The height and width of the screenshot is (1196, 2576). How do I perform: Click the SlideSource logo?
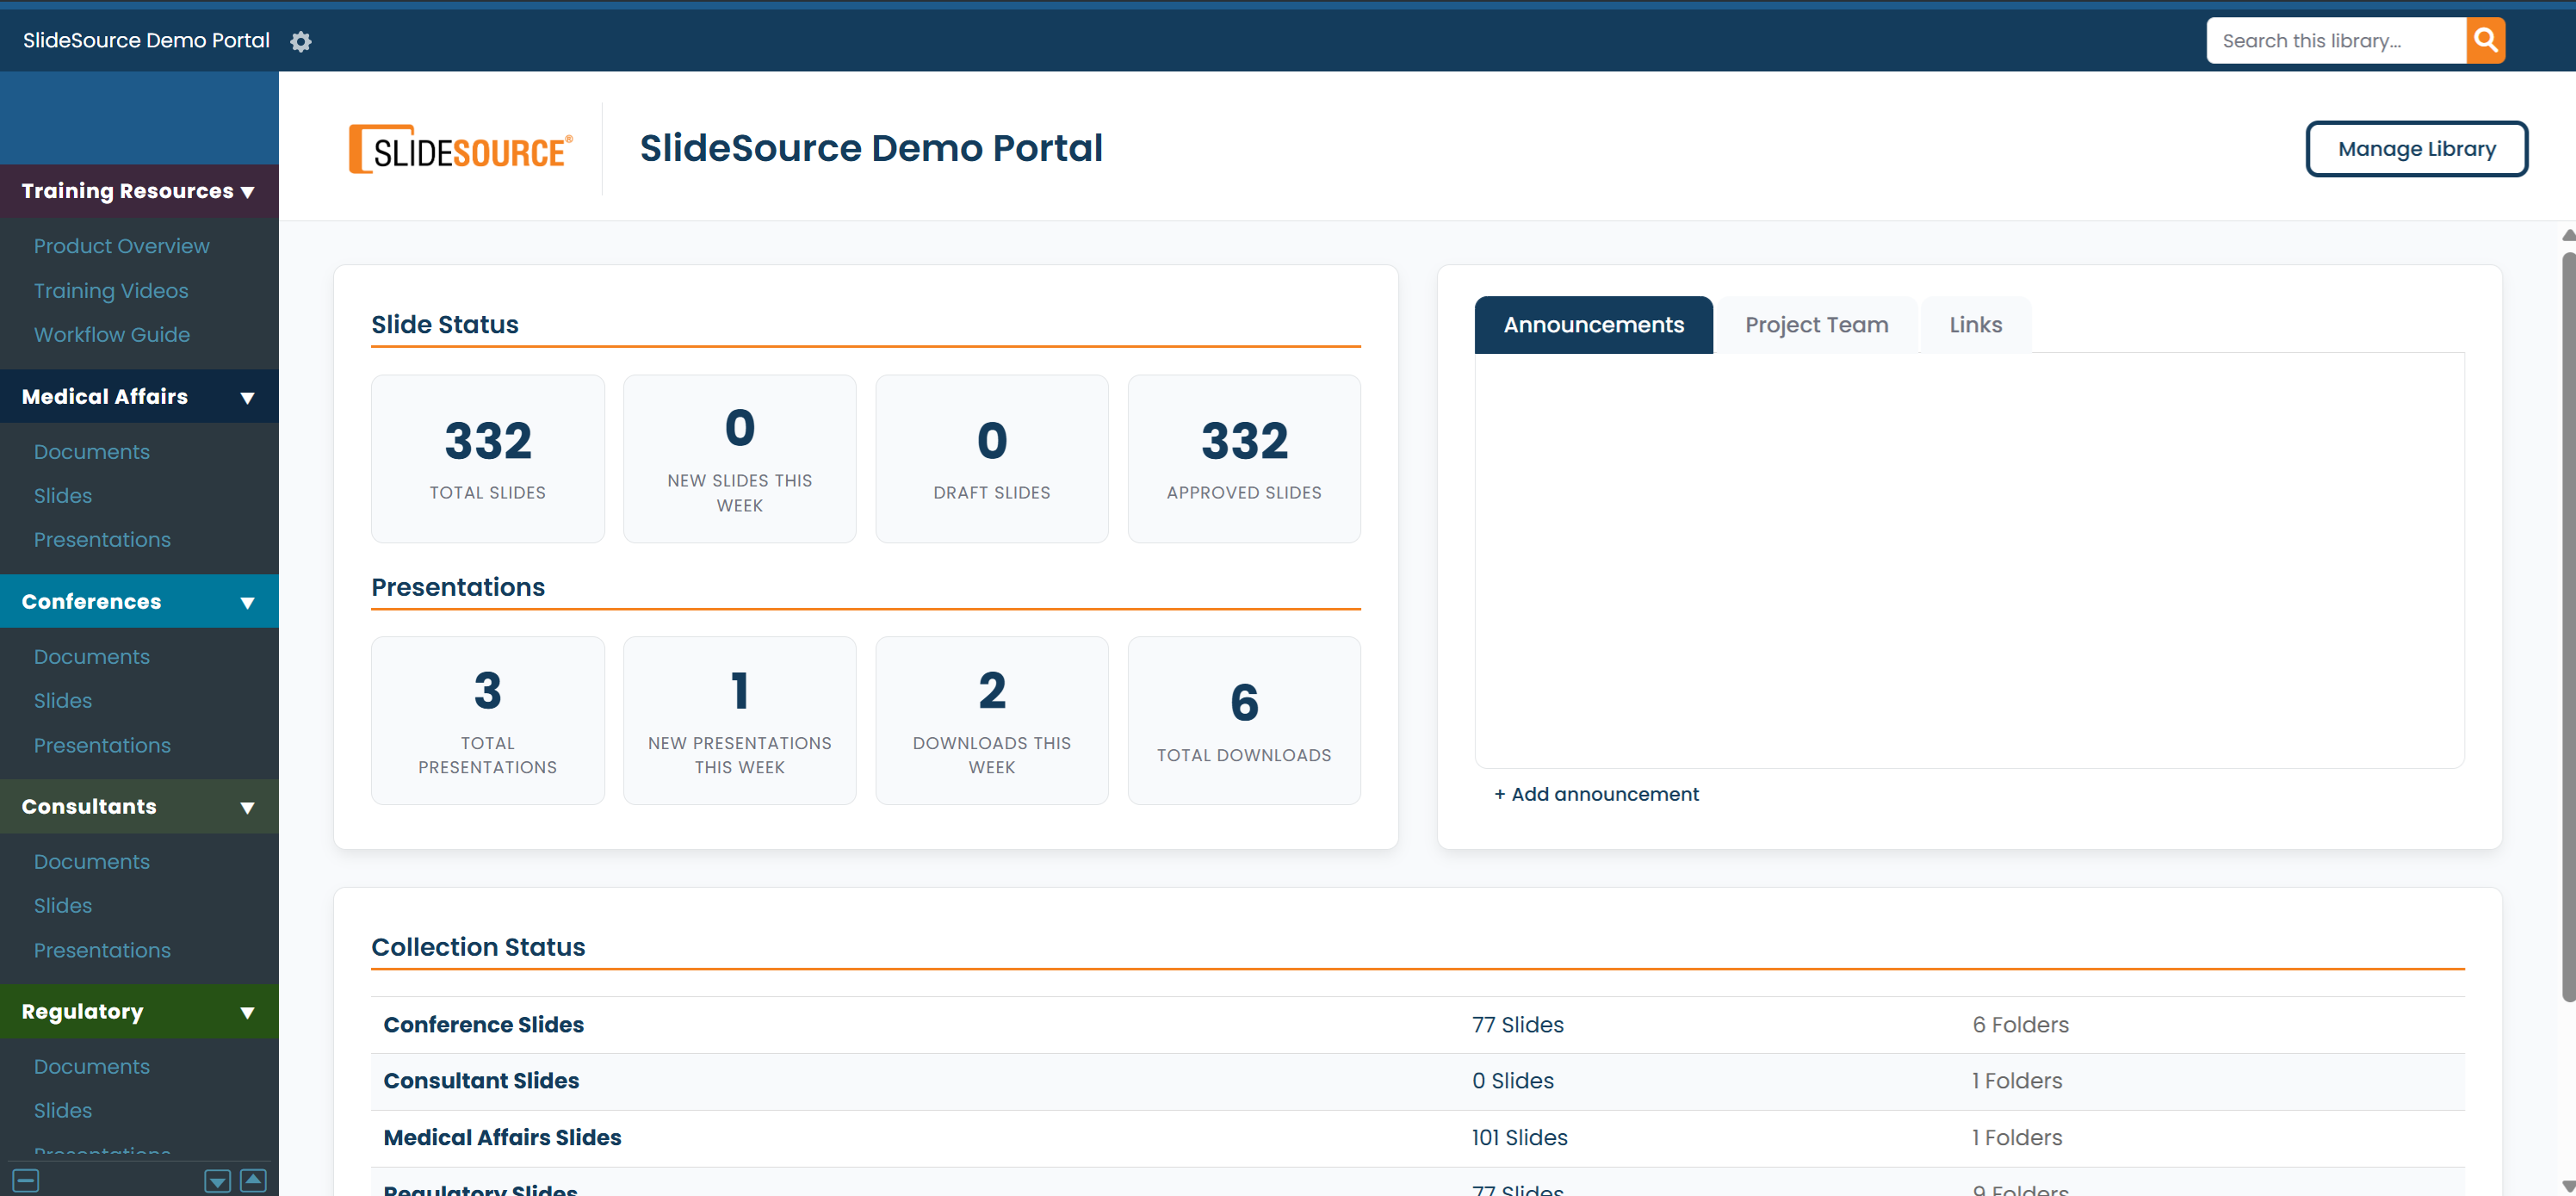(460, 149)
